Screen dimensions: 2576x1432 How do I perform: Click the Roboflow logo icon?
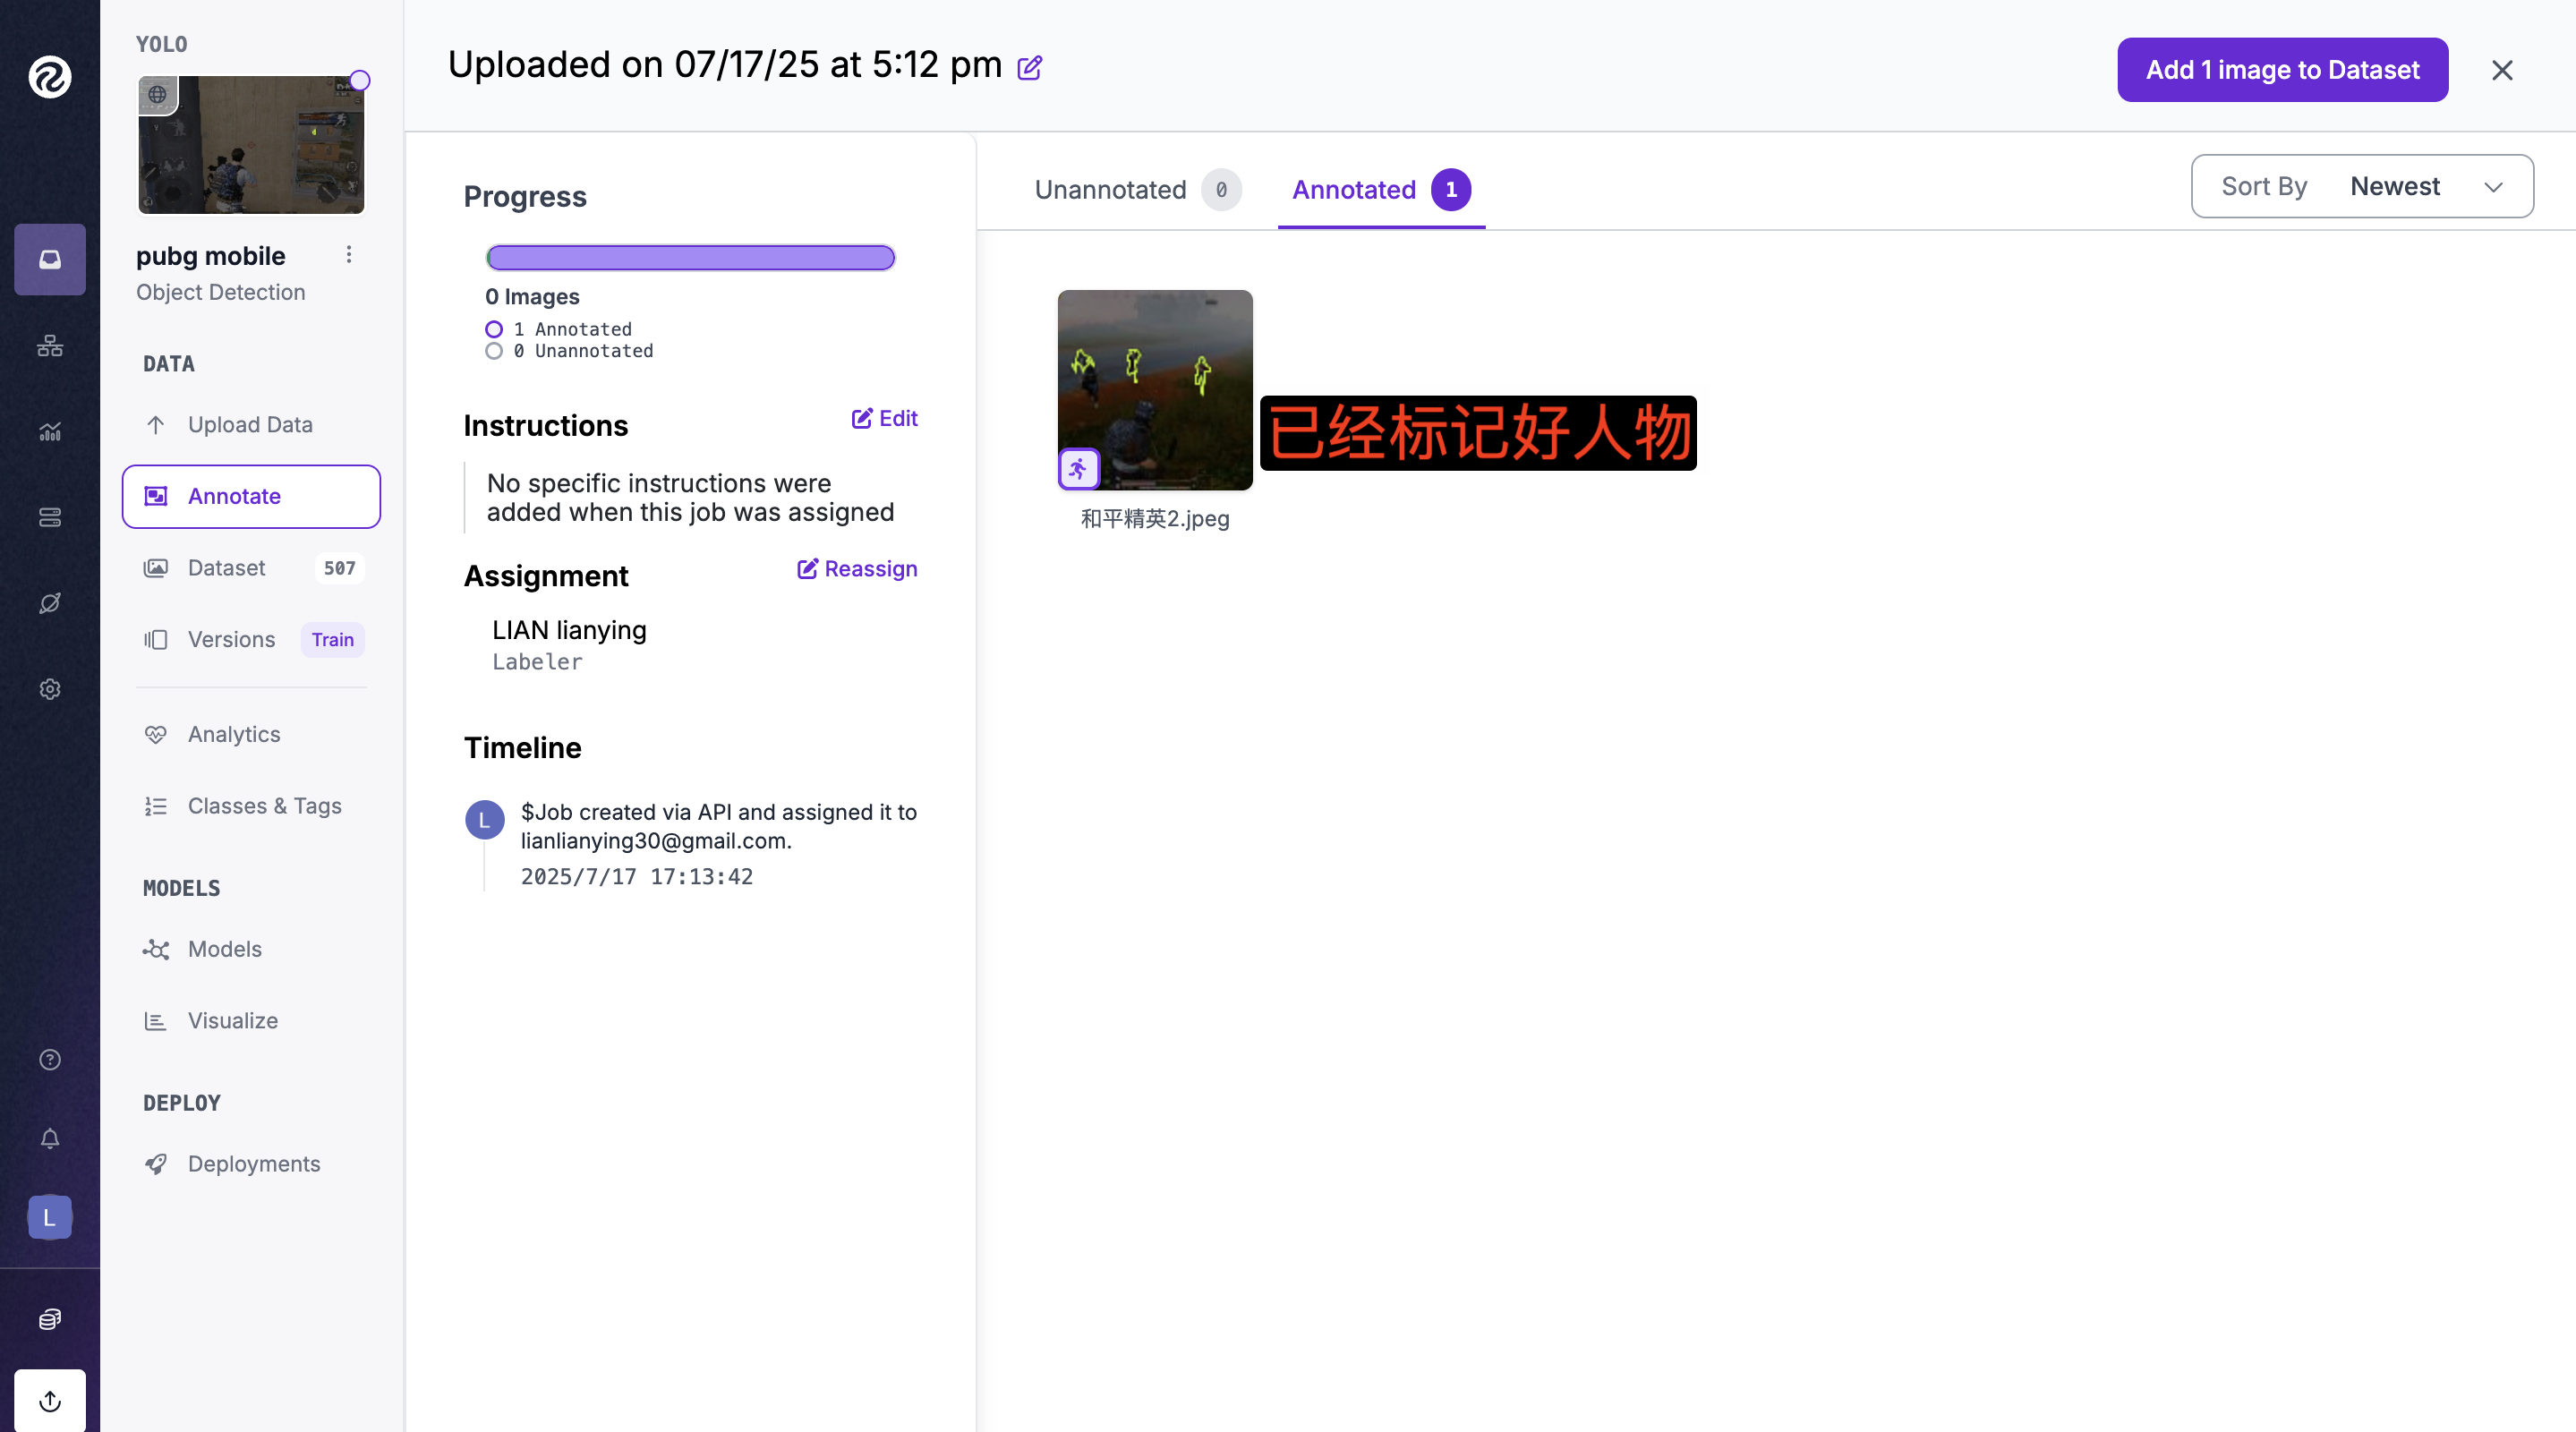click(50, 76)
